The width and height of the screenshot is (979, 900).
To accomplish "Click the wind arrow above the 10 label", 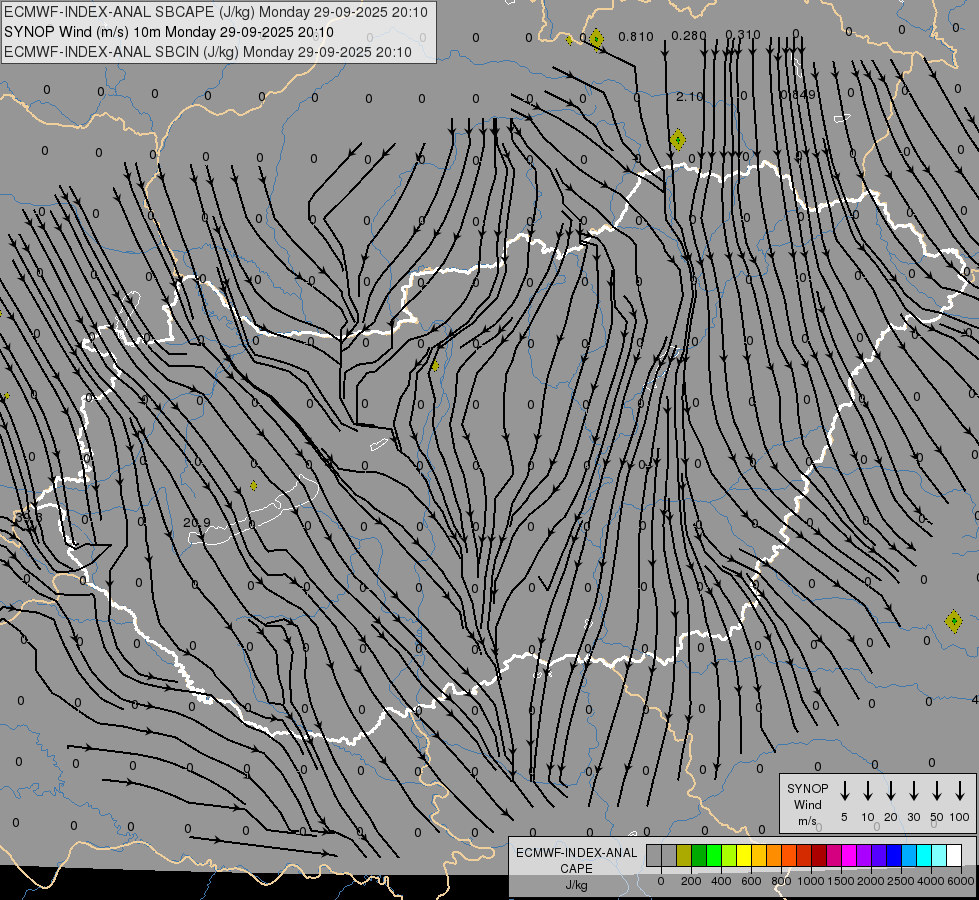I will pyautogui.click(x=867, y=791).
